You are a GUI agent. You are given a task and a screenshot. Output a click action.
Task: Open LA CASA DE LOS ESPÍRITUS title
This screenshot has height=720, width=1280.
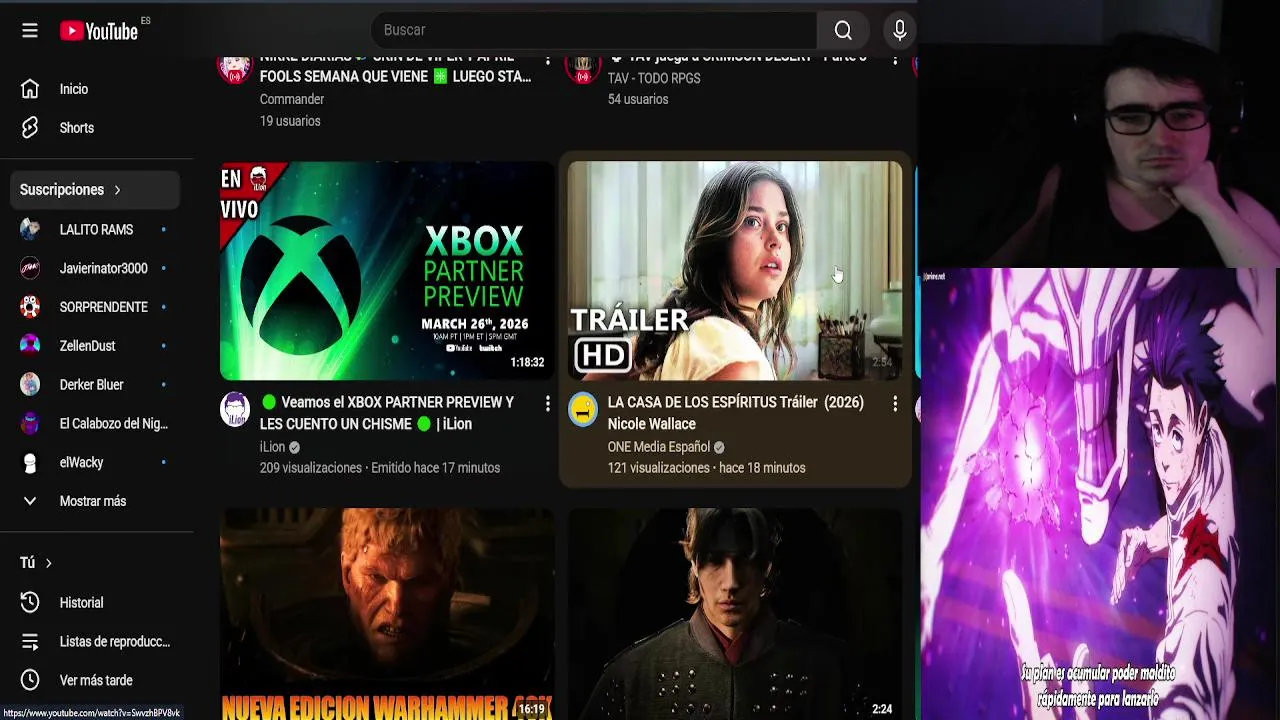click(x=736, y=413)
